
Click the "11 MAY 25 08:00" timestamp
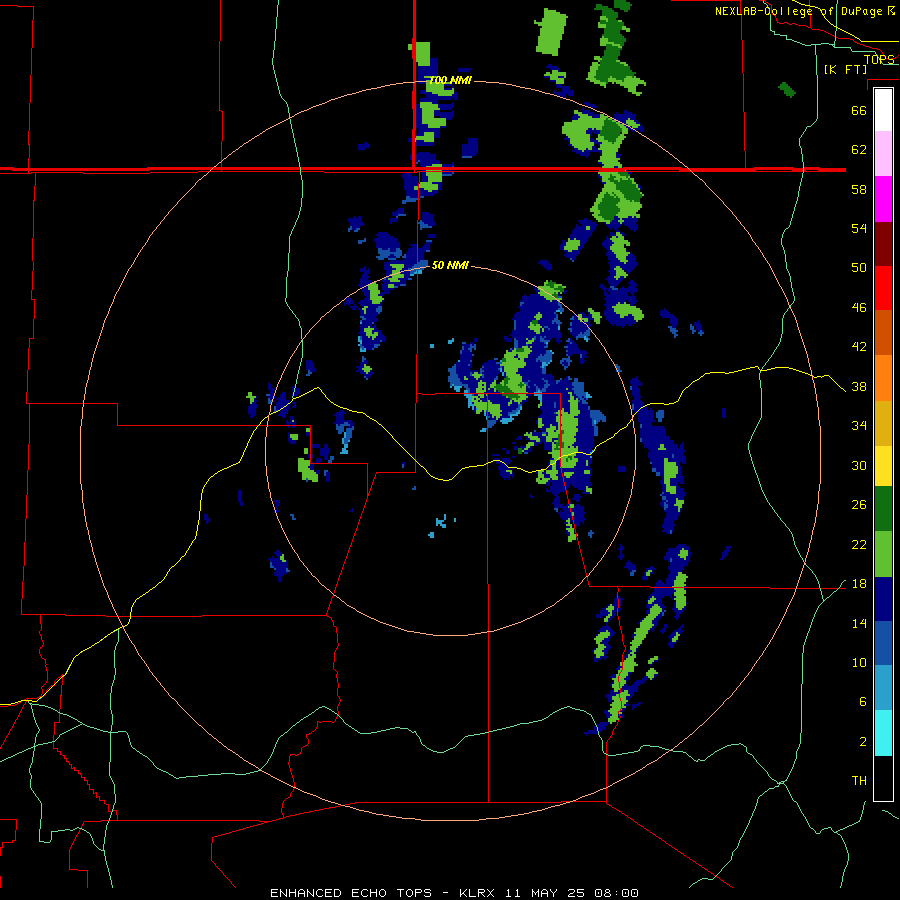(572, 893)
